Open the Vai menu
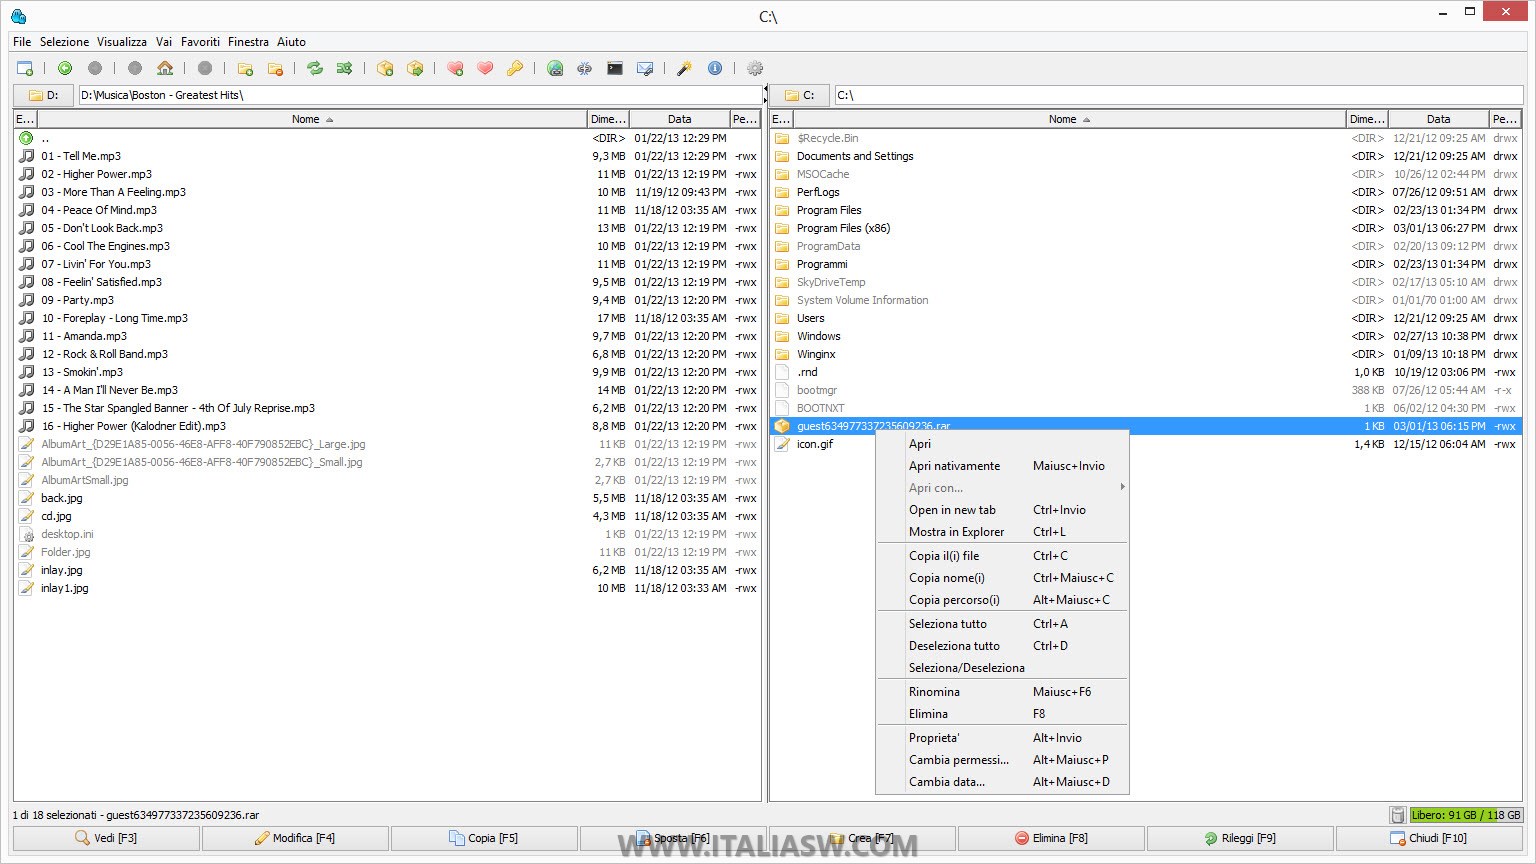 pos(164,42)
